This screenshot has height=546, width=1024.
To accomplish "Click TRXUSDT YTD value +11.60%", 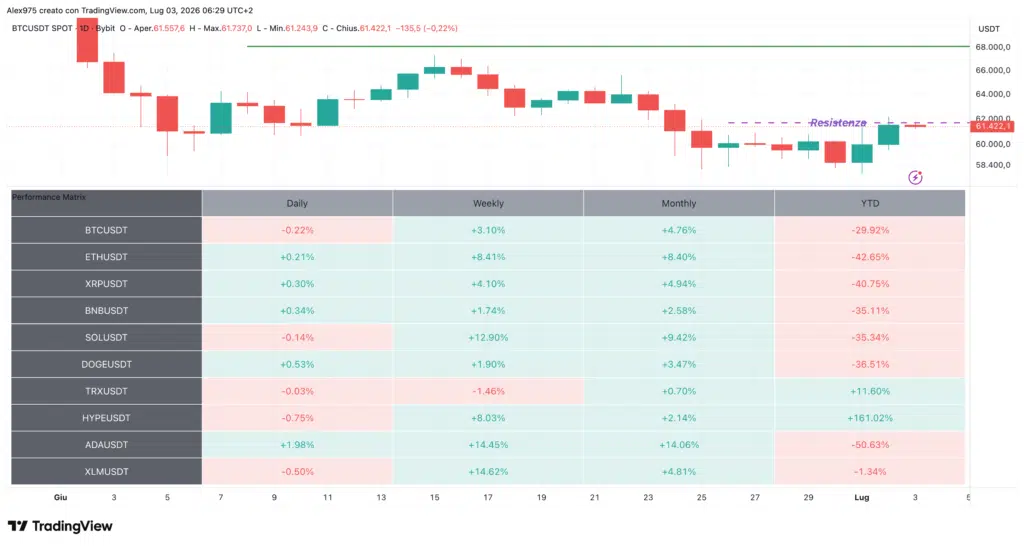I will pos(870,391).
